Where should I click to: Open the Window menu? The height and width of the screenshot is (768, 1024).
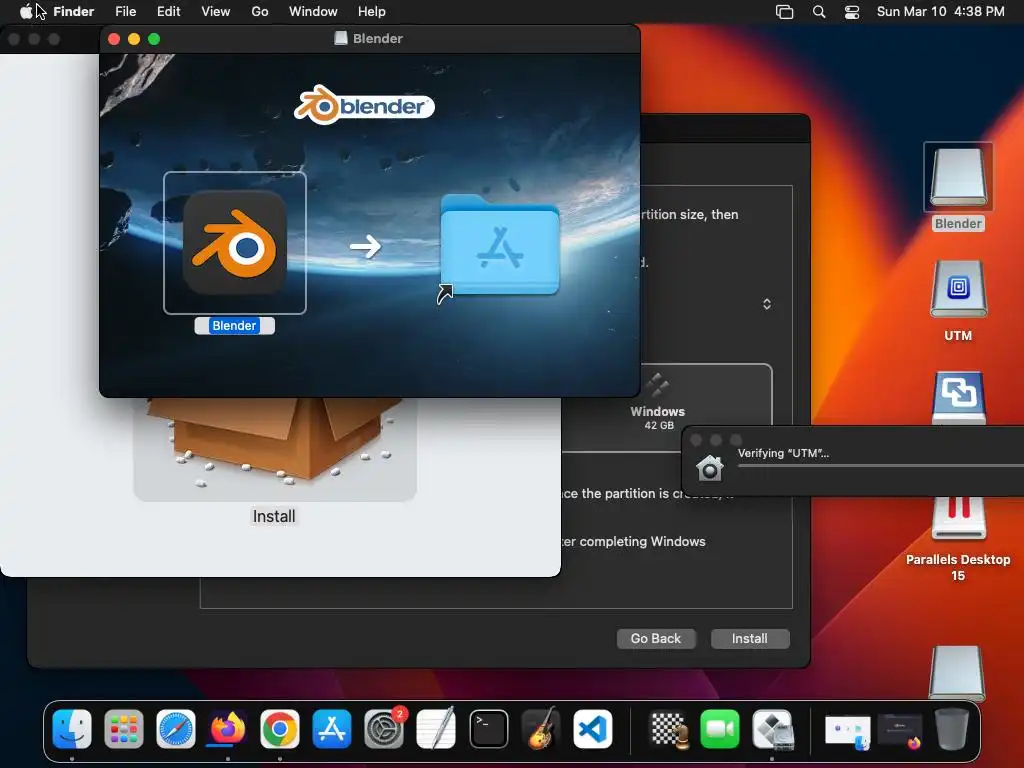313,12
